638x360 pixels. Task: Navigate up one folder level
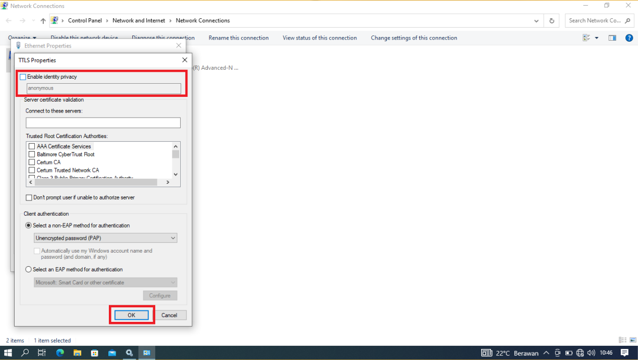(43, 21)
